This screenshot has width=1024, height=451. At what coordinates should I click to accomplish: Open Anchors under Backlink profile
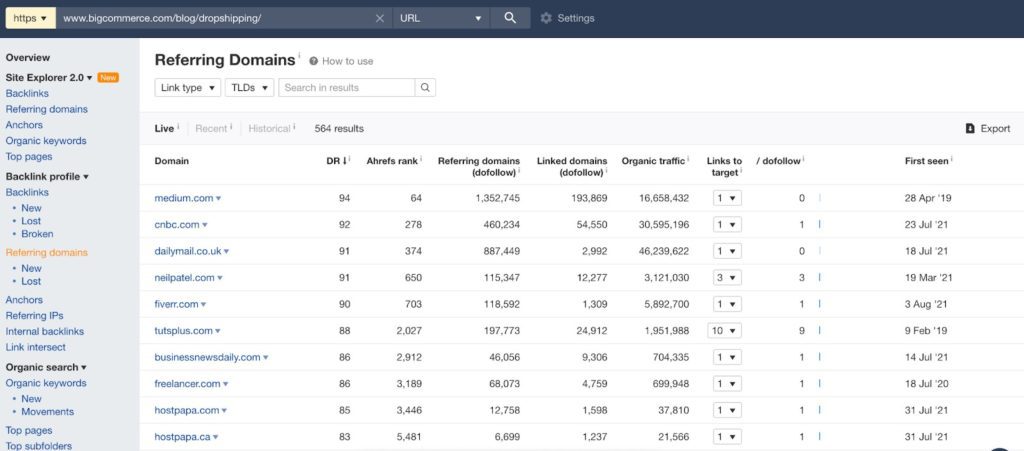(24, 300)
